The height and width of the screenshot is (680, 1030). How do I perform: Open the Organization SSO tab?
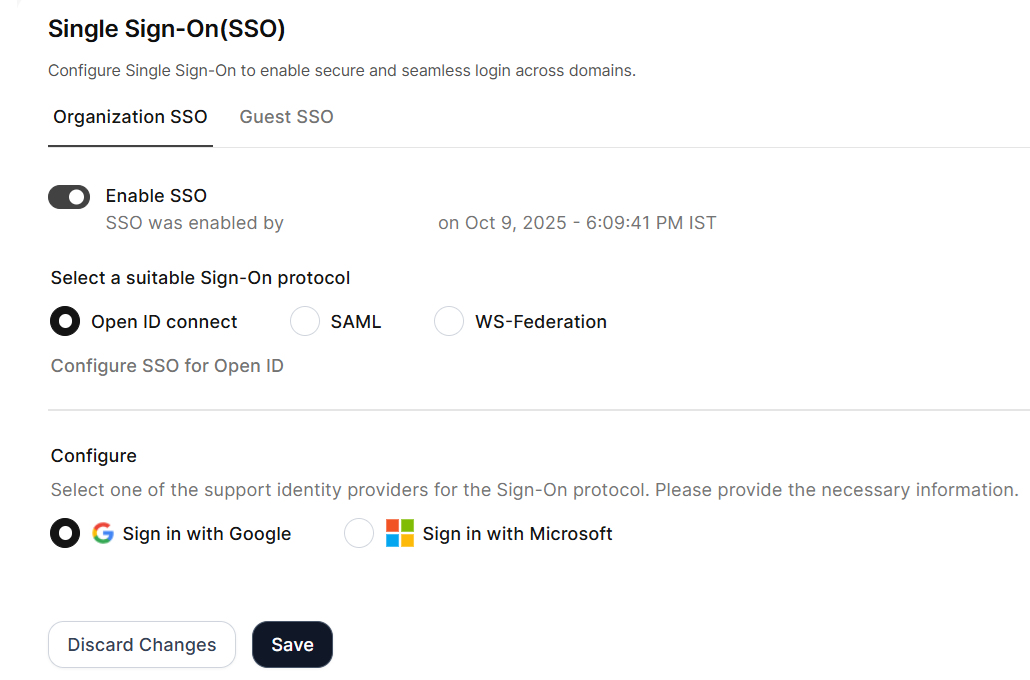[130, 117]
